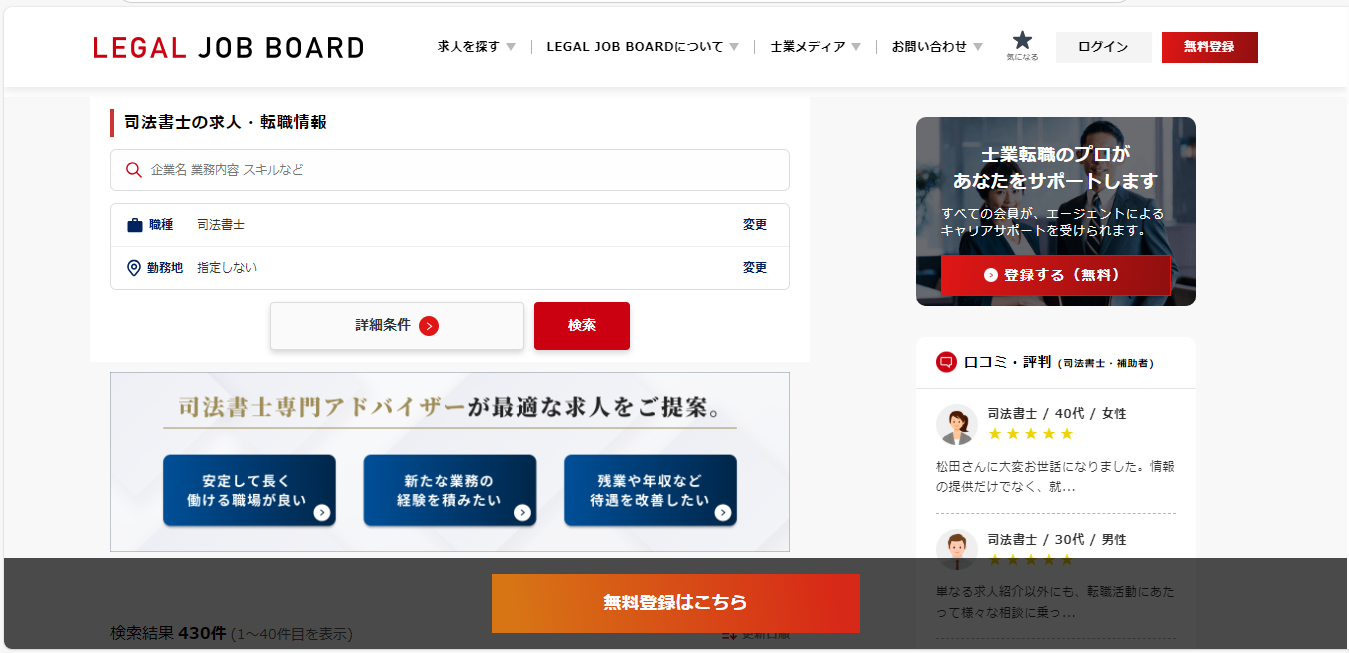The image size is (1349, 653).
Task: Click the red 無料登録 header button
Action: coord(1209,47)
